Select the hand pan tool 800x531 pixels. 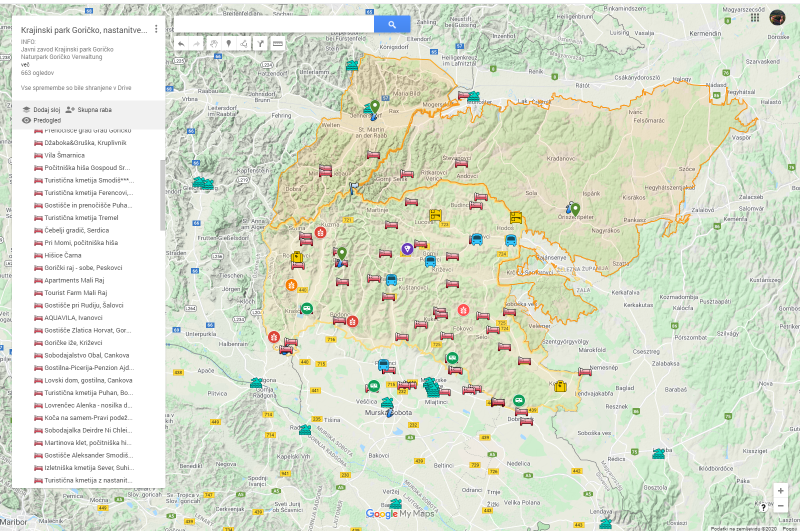[x=213, y=44]
